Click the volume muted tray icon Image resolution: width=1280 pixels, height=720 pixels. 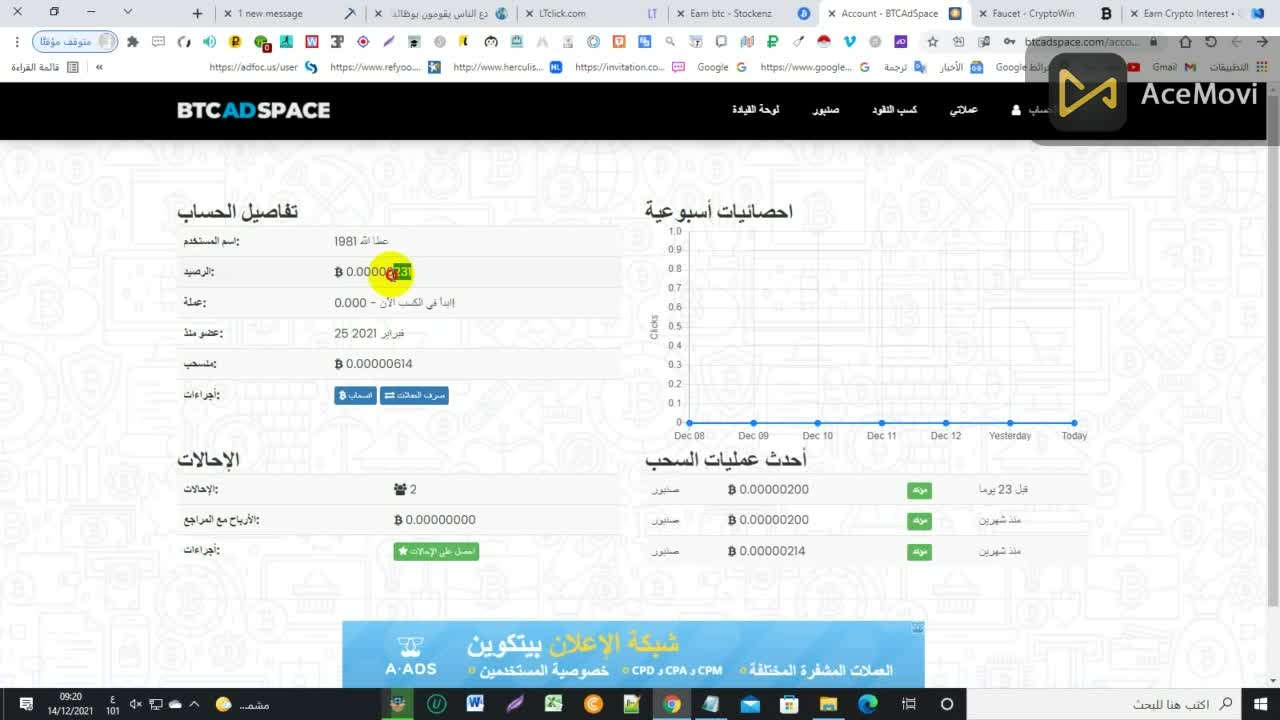(137, 704)
